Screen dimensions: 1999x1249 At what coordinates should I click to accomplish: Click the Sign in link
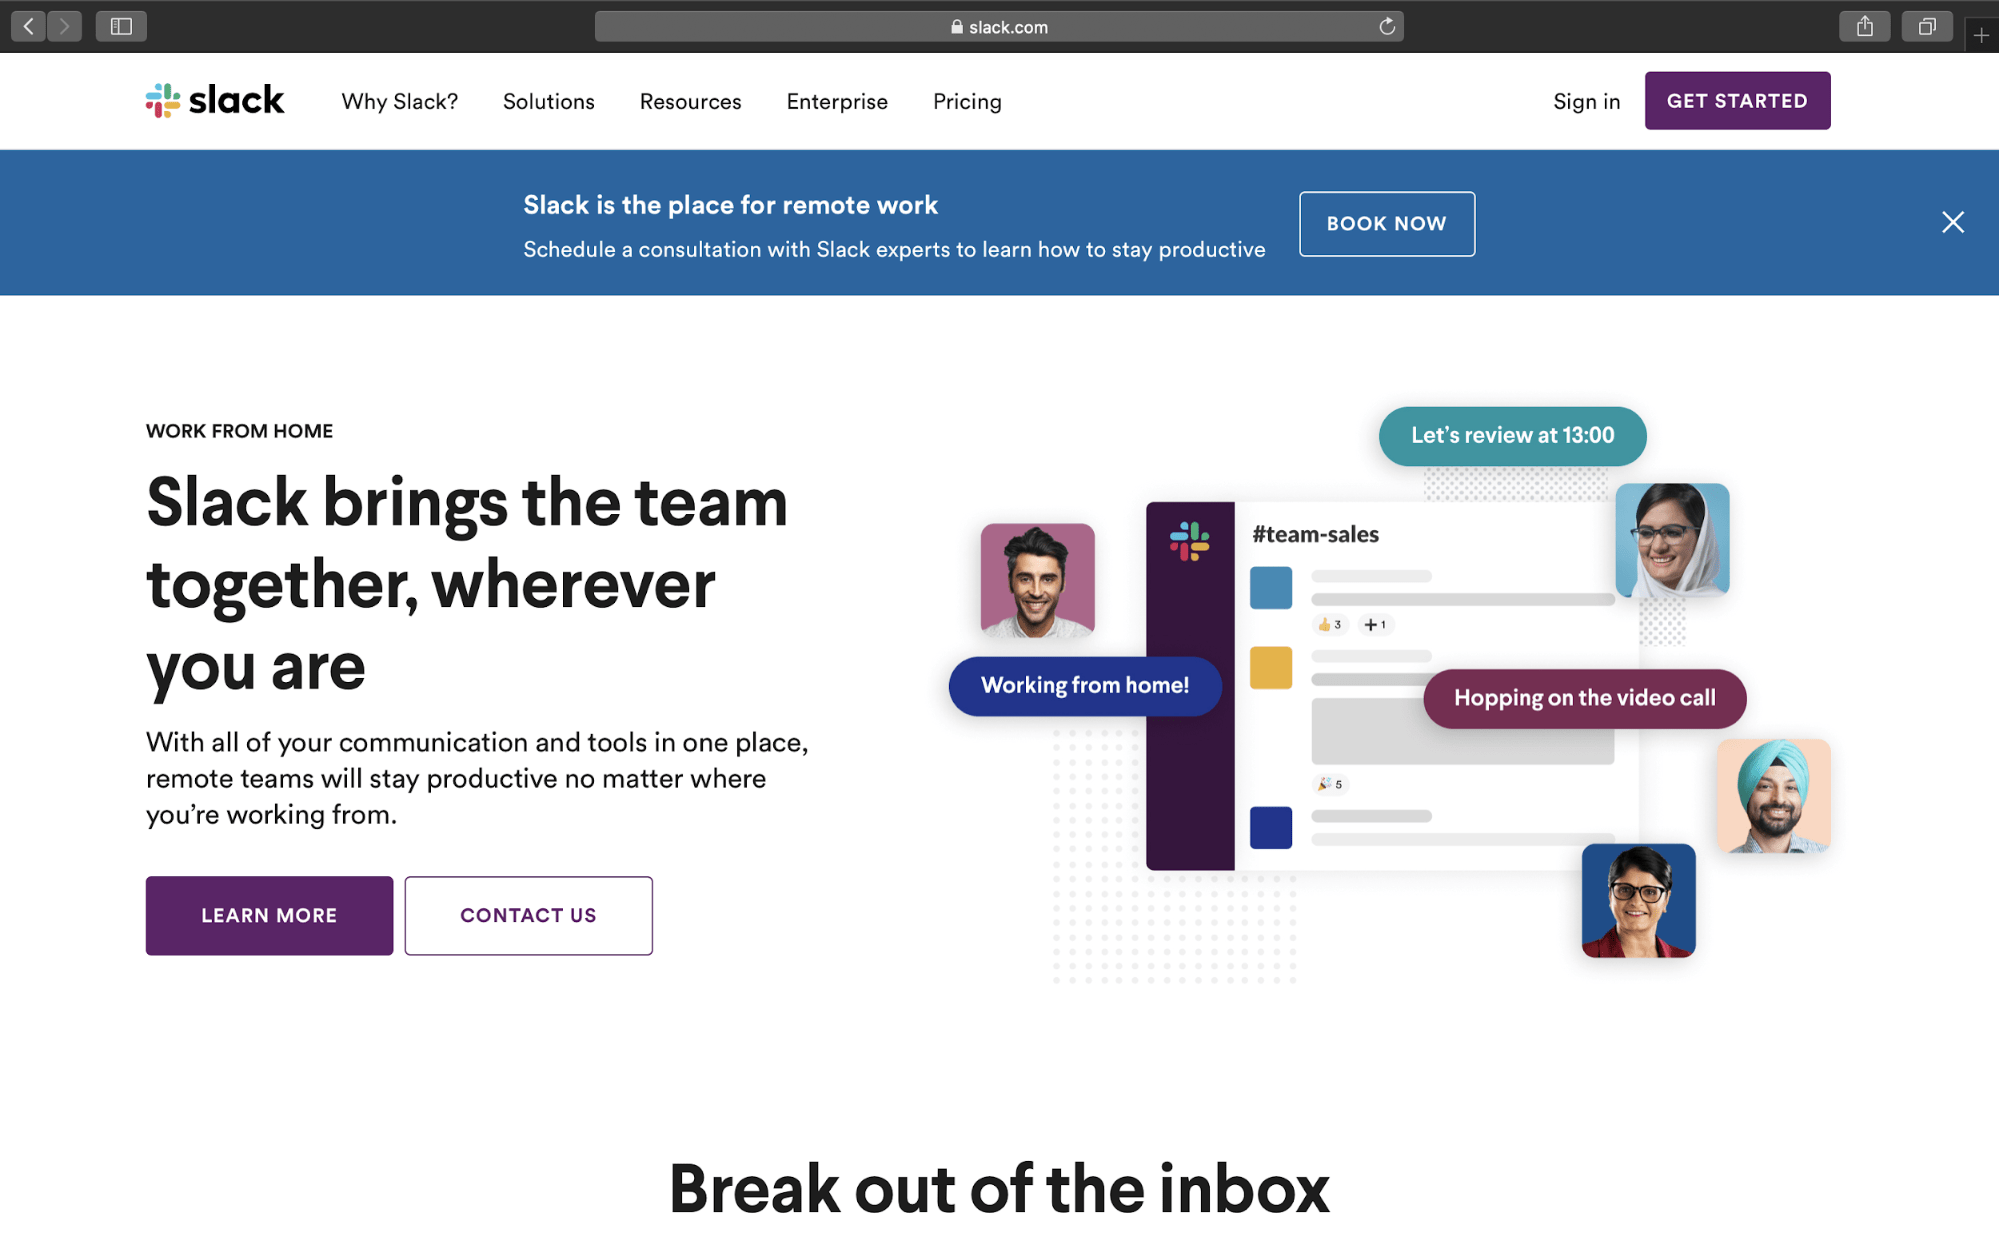coord(1586,102)
